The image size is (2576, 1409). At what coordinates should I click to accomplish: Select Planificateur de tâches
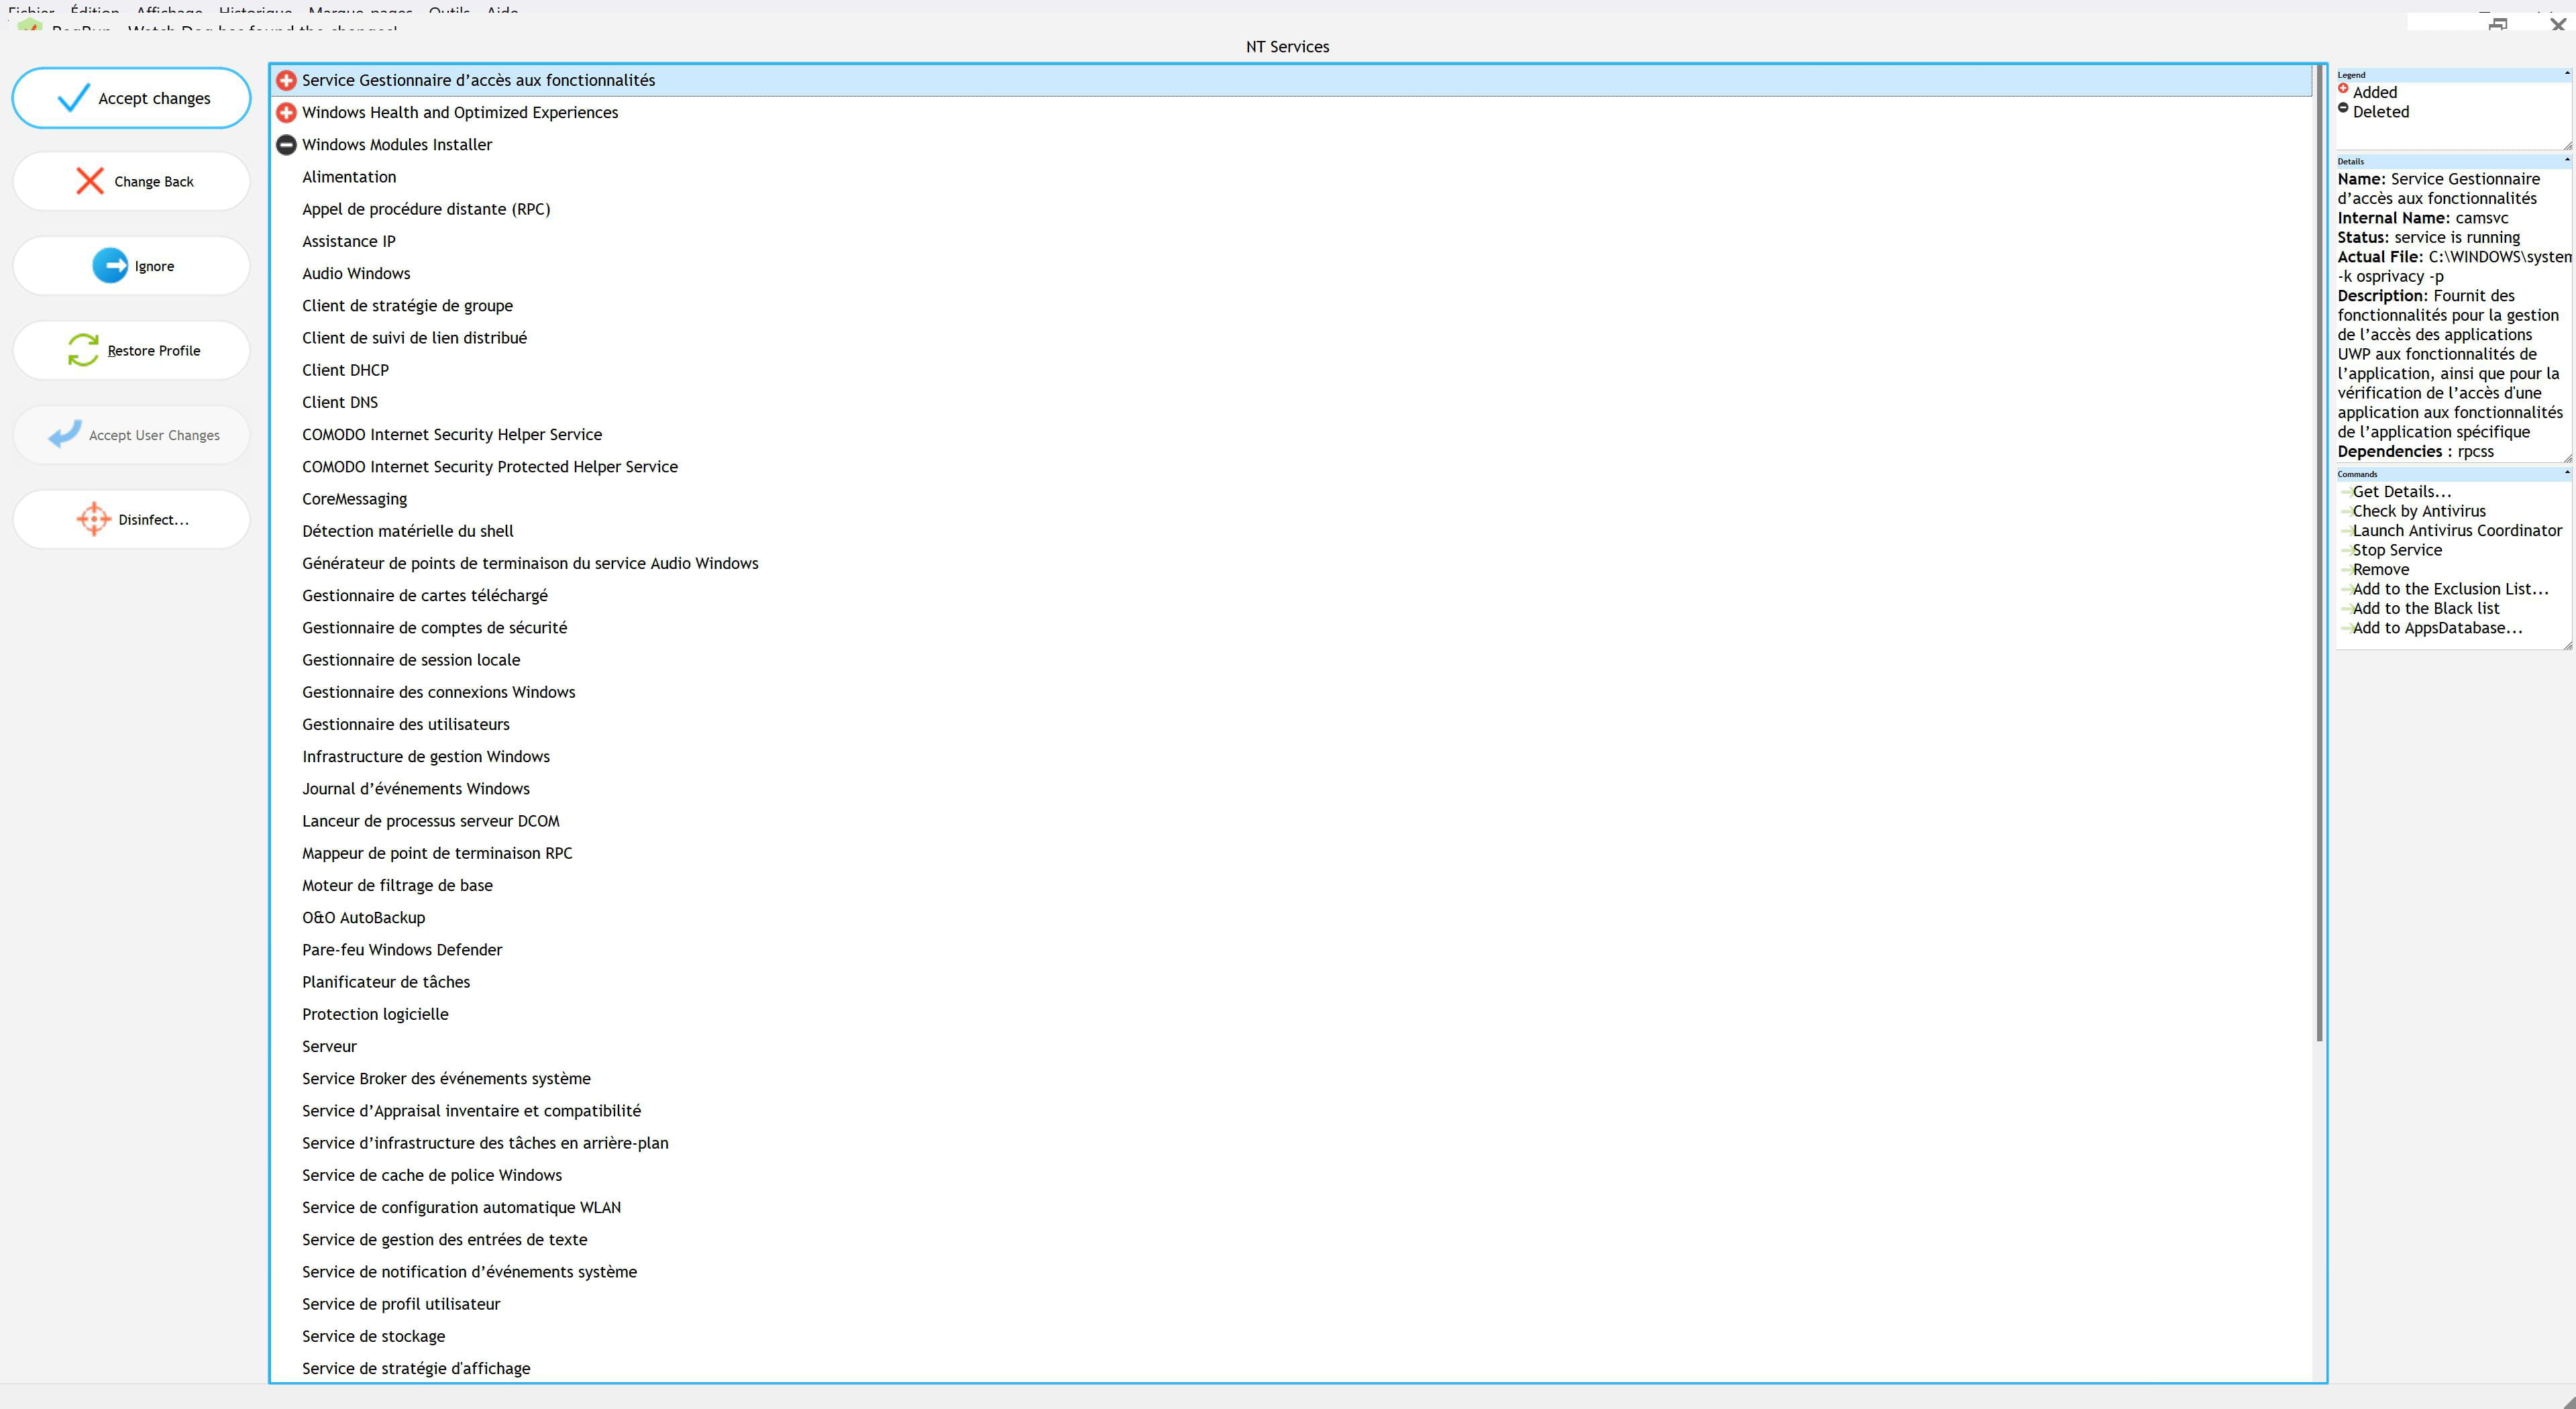click(386, 982)
